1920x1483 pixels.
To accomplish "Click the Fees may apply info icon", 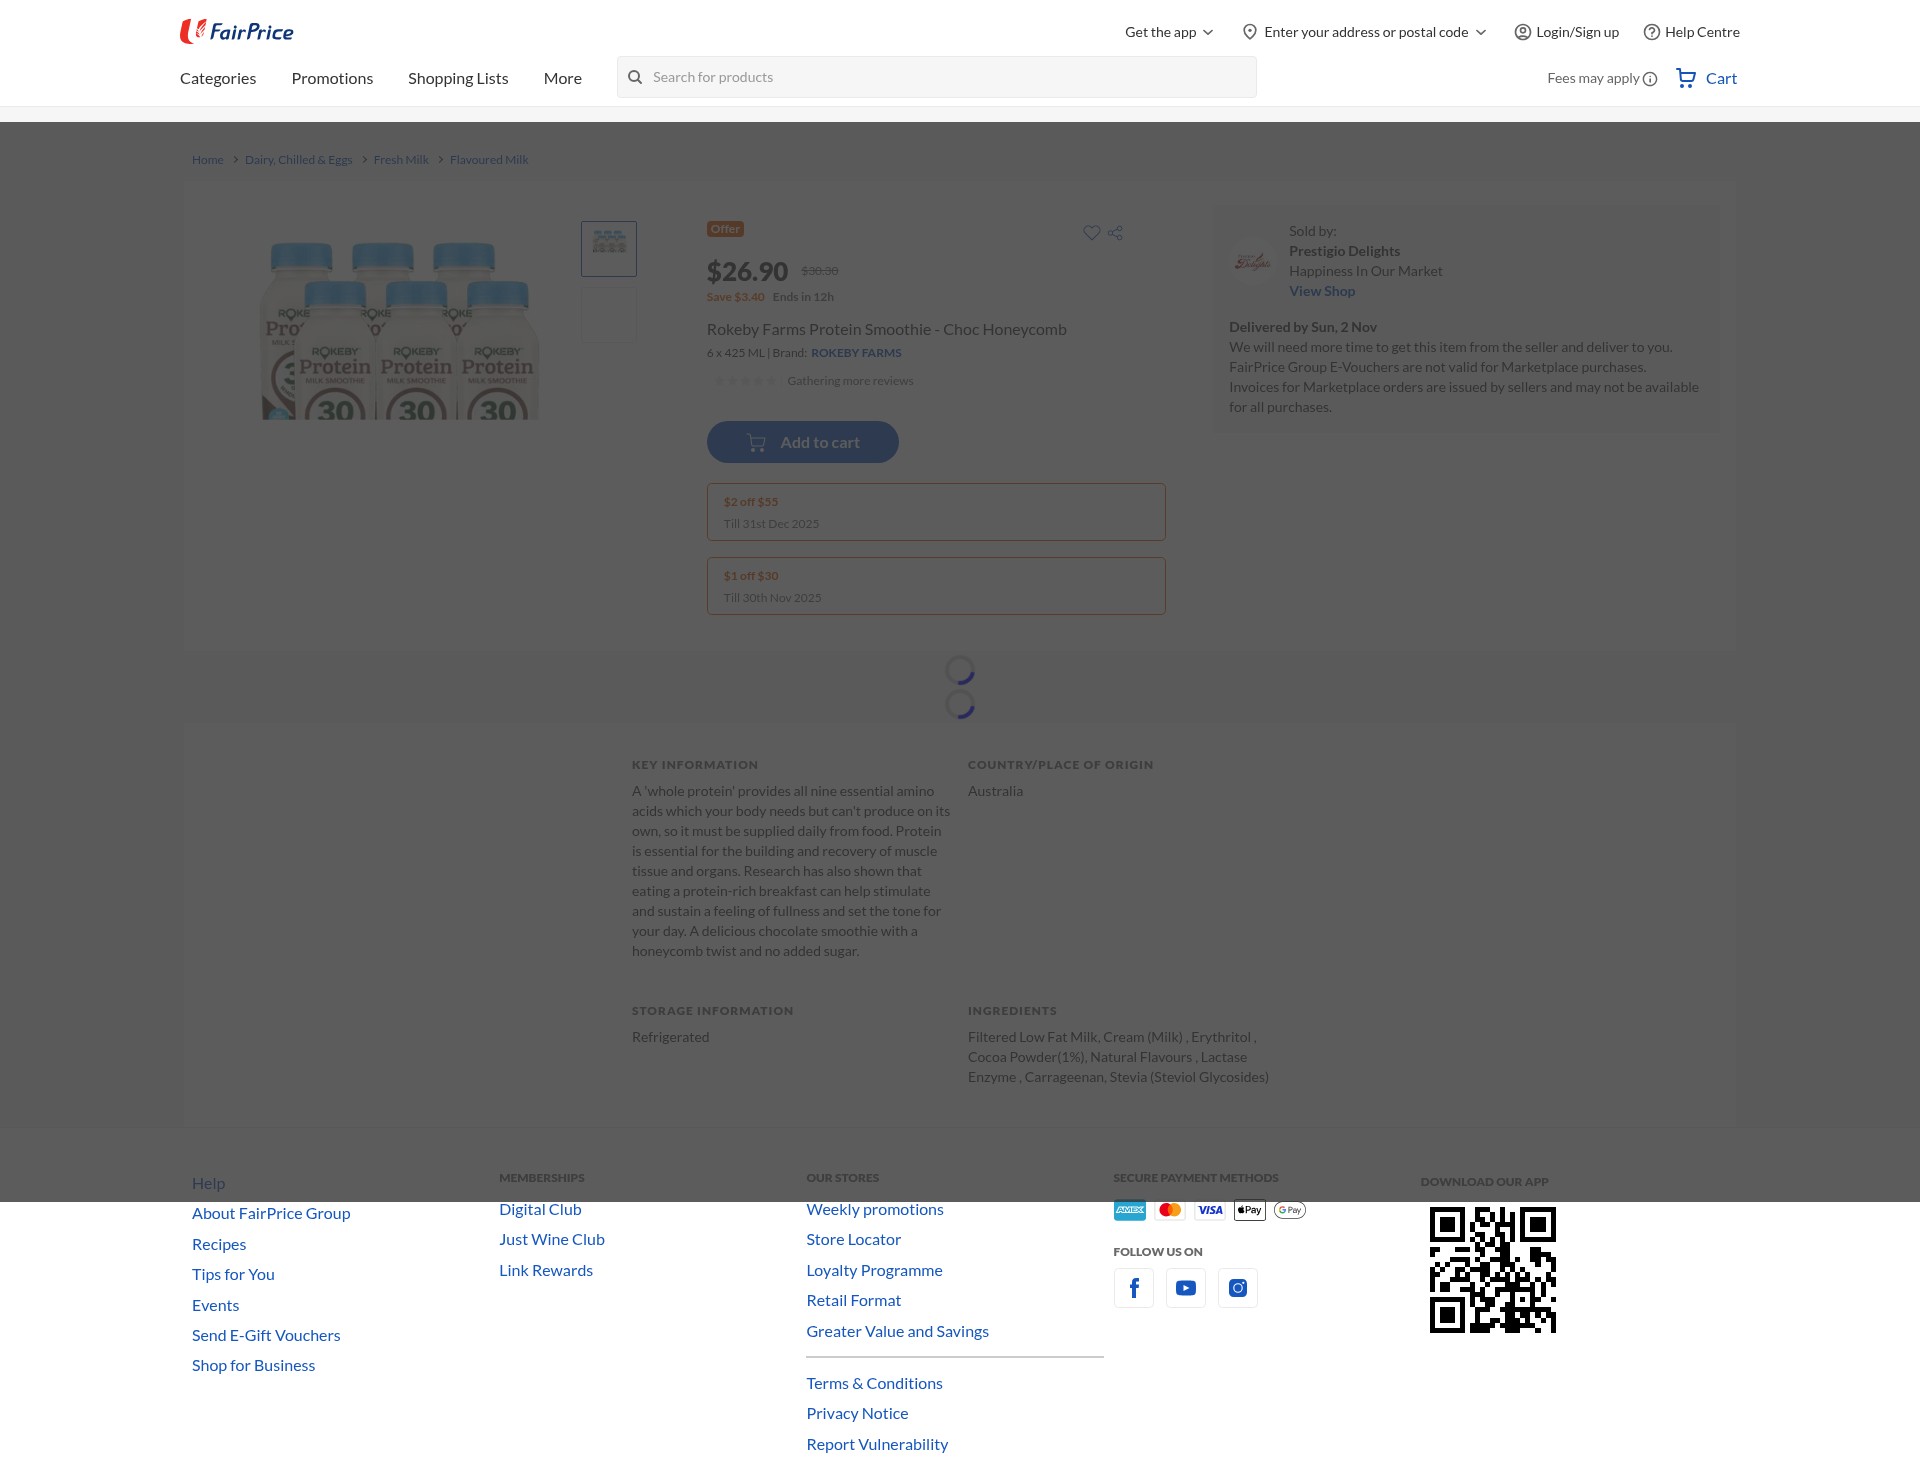I will tap(1650, 79).
